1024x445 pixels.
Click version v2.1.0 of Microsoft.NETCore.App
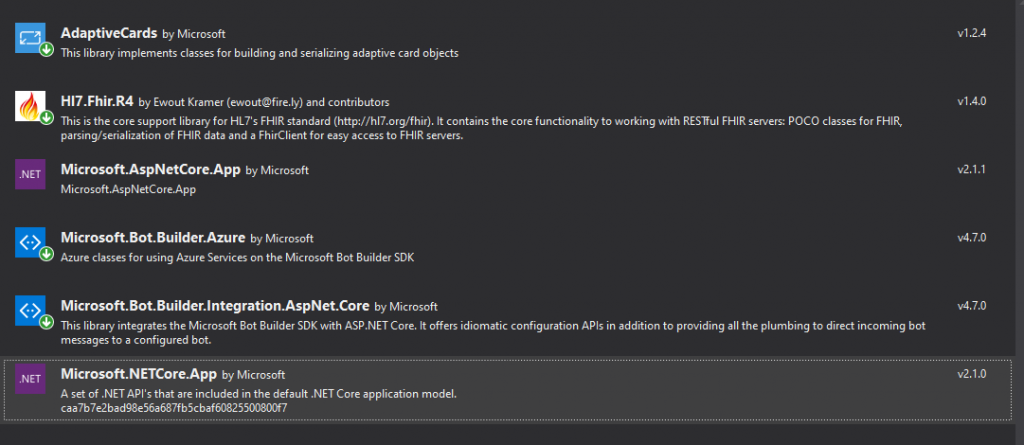click(971, 374)
